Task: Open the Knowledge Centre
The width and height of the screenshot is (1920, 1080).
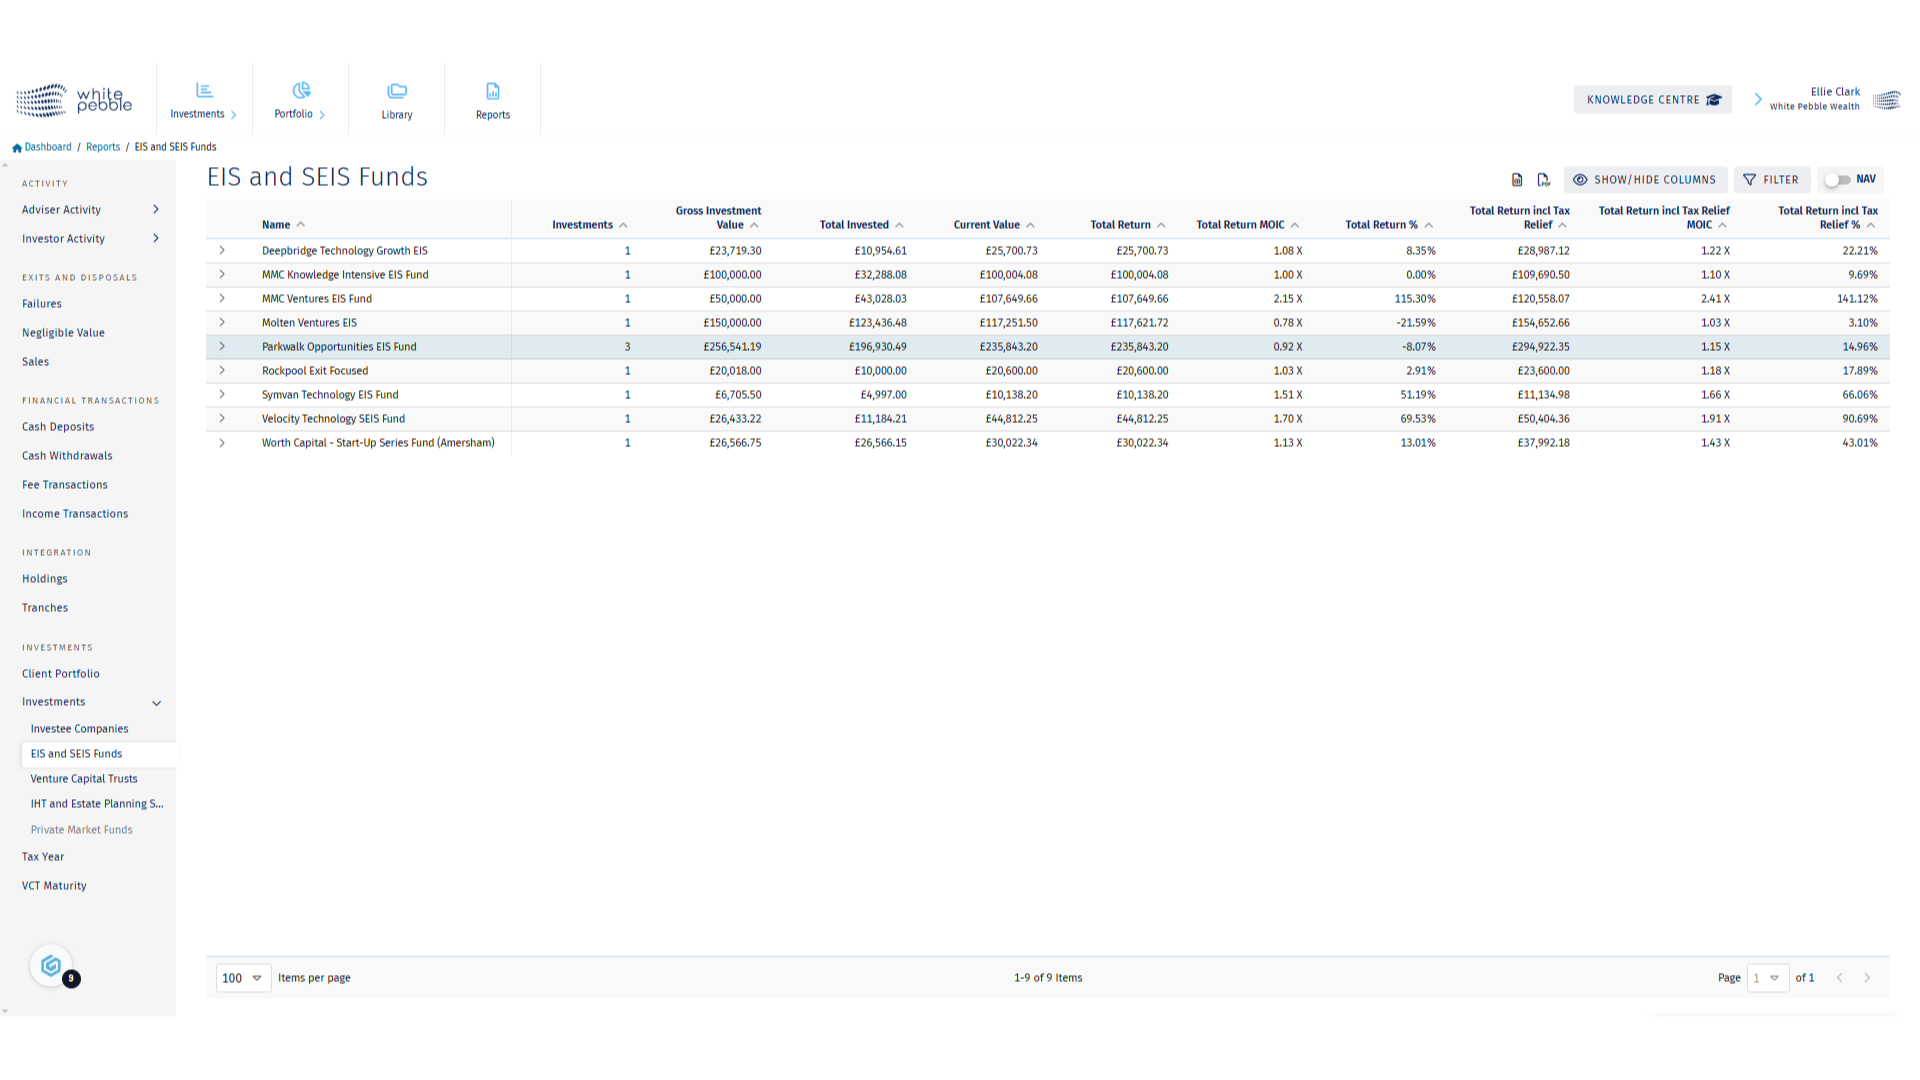Action: (1652, 100)
